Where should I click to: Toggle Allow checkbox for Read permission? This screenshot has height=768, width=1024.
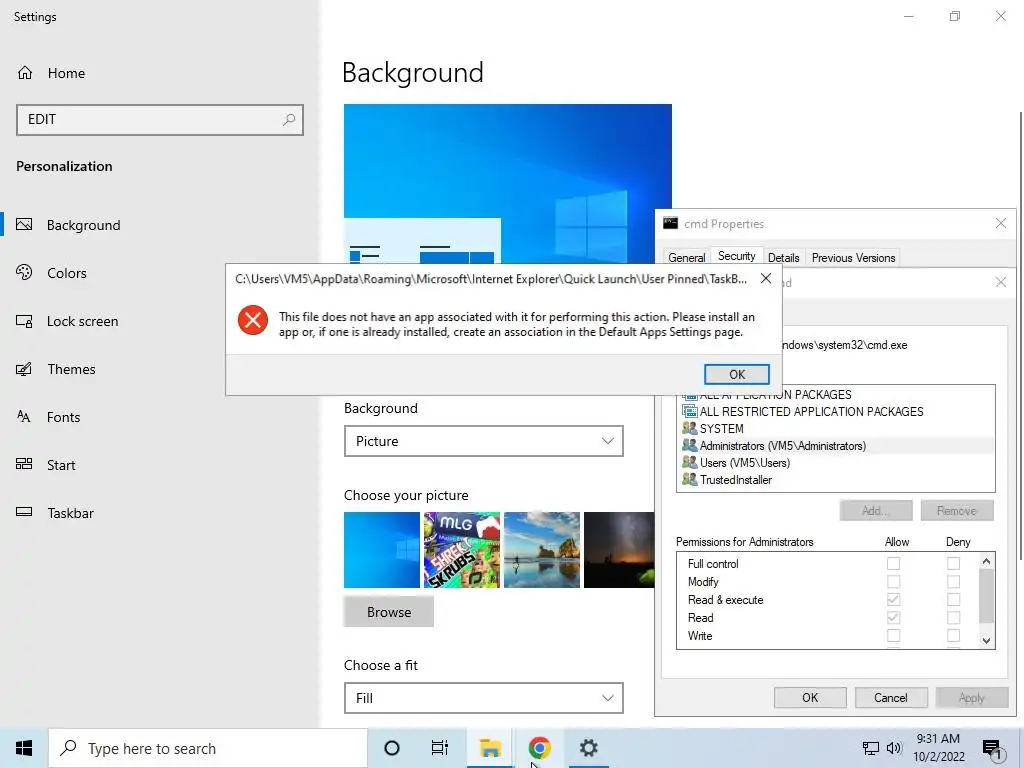[893, 617]
